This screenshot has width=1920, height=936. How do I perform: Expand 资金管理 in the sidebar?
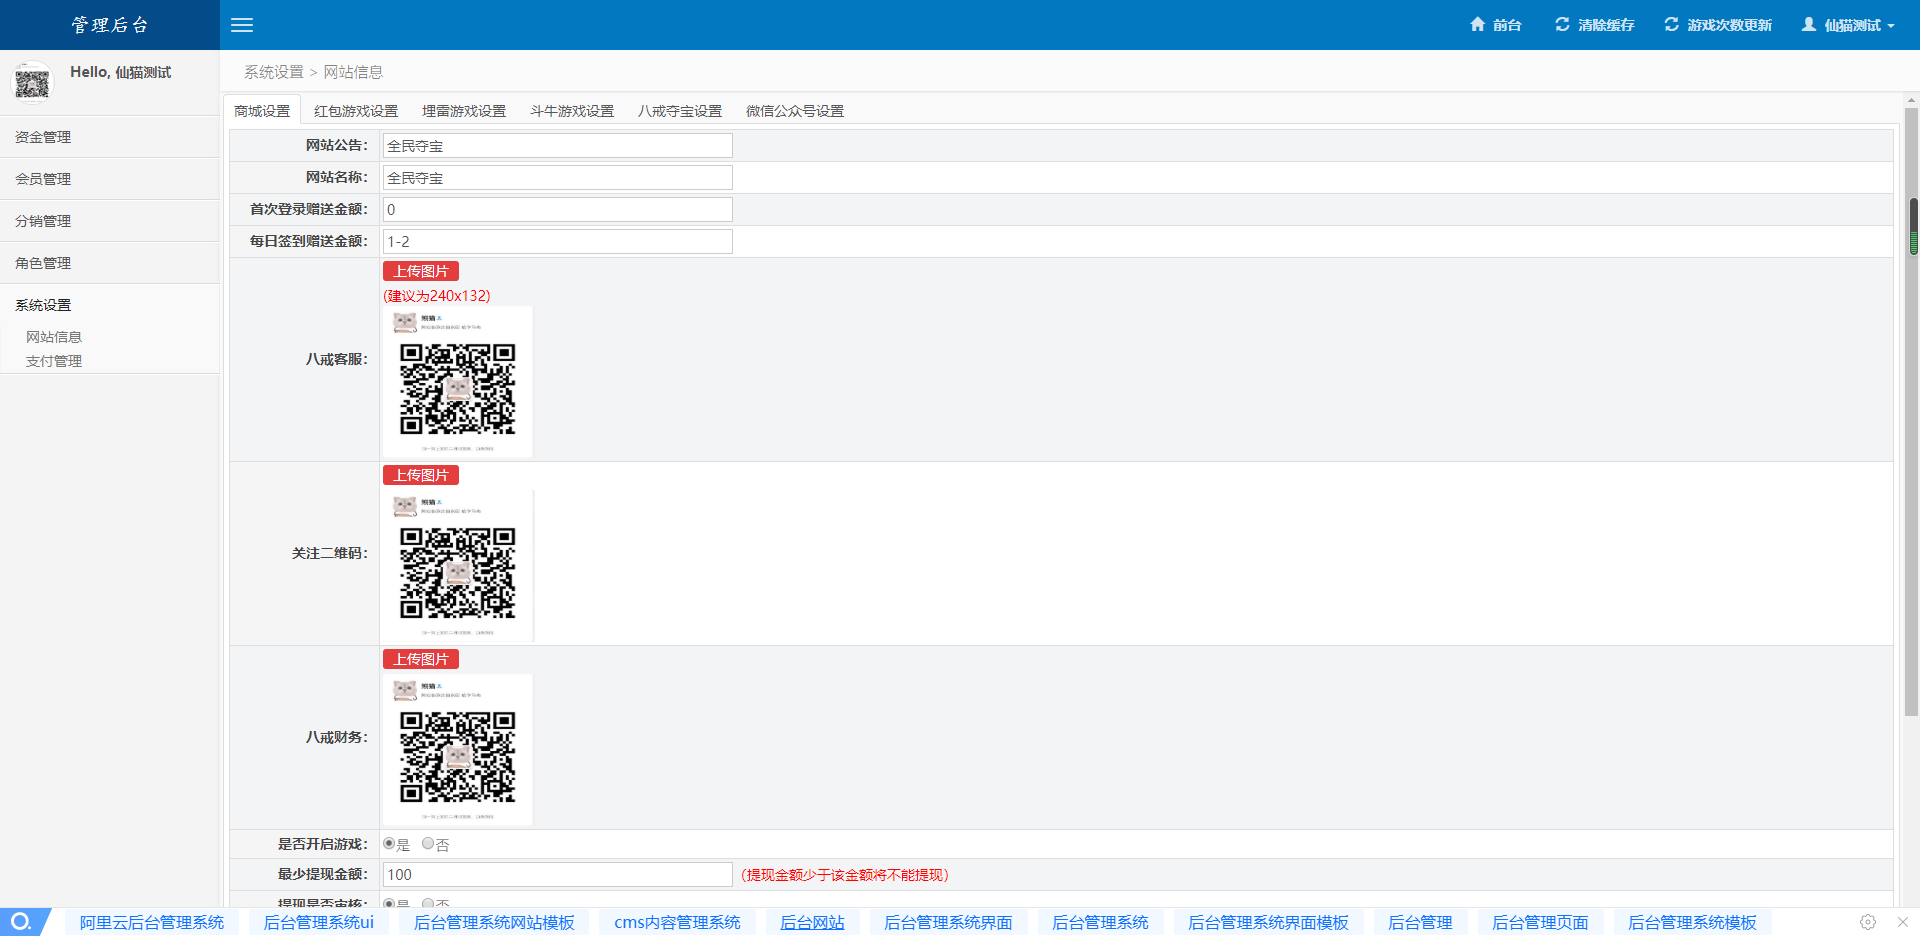coord(110,137)
